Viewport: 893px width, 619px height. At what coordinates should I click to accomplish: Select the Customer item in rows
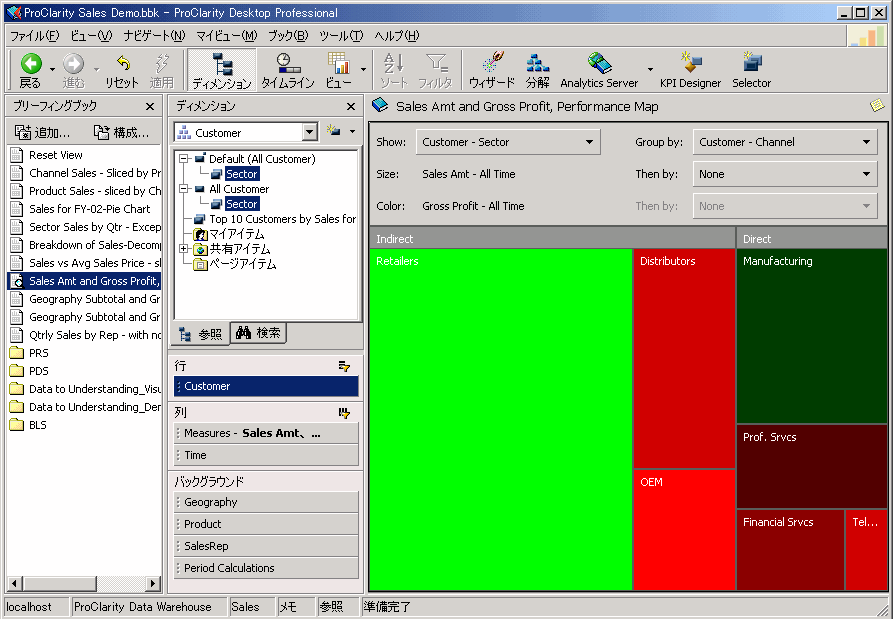click(x=266, y=386)
